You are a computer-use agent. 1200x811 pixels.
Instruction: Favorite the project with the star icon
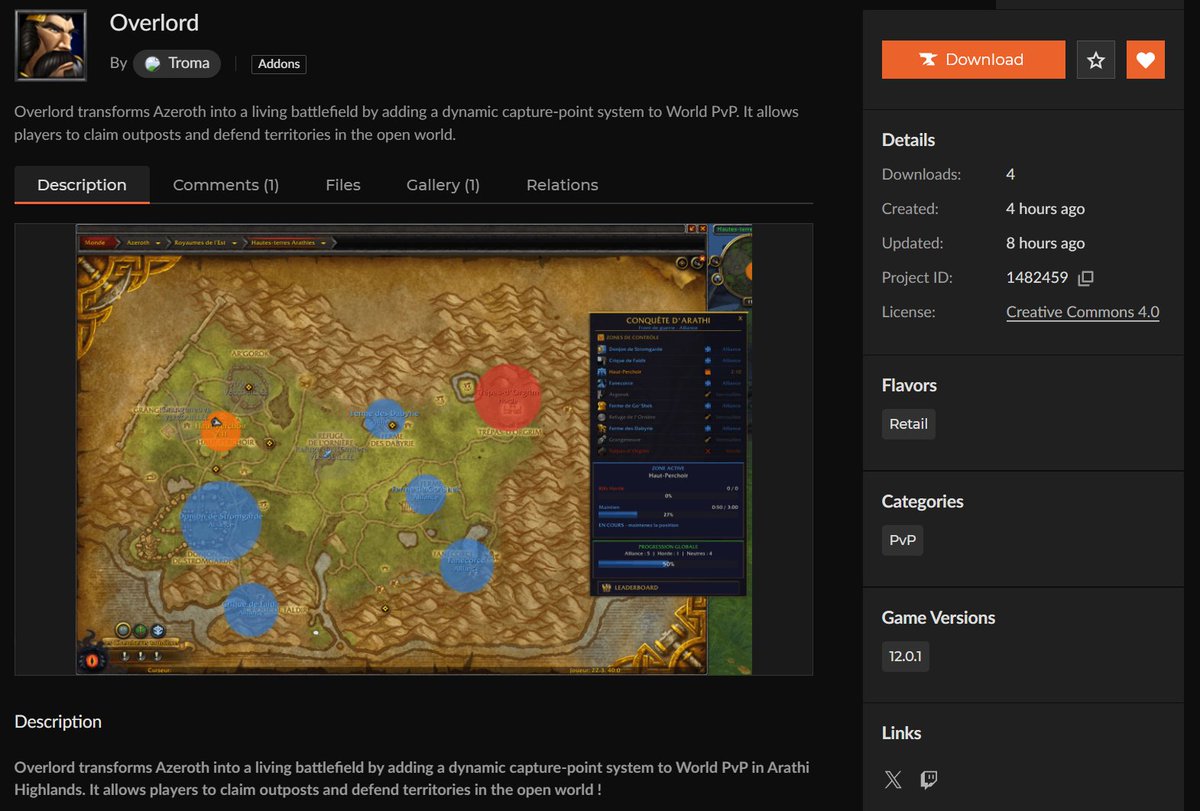pos(1096,60)
